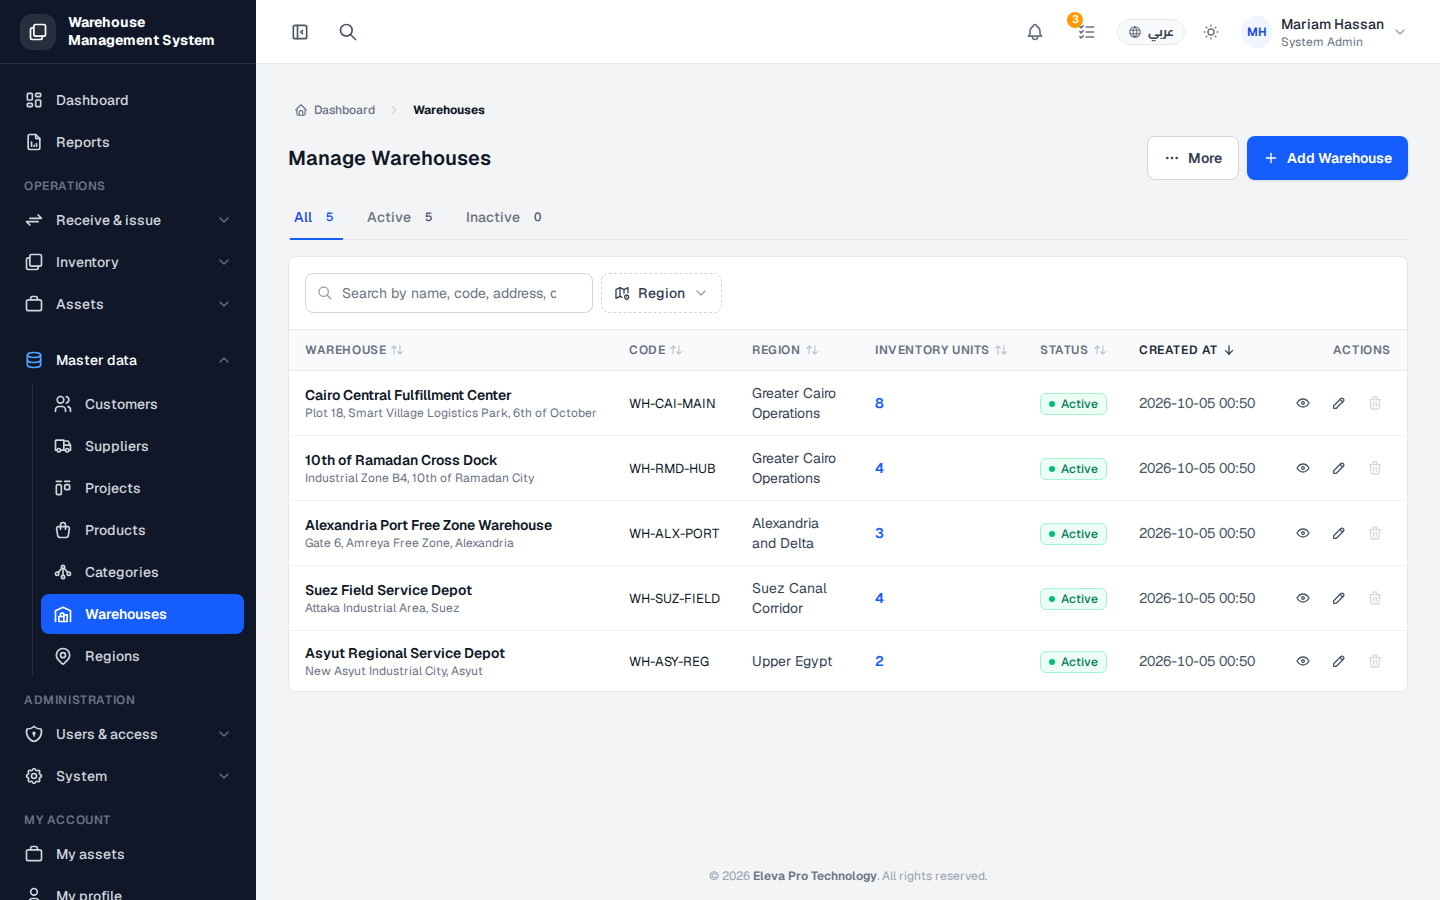Screen dimensions: 1440x900
Task: Click Add Warehouse button
Action: tap(1327, 158)
